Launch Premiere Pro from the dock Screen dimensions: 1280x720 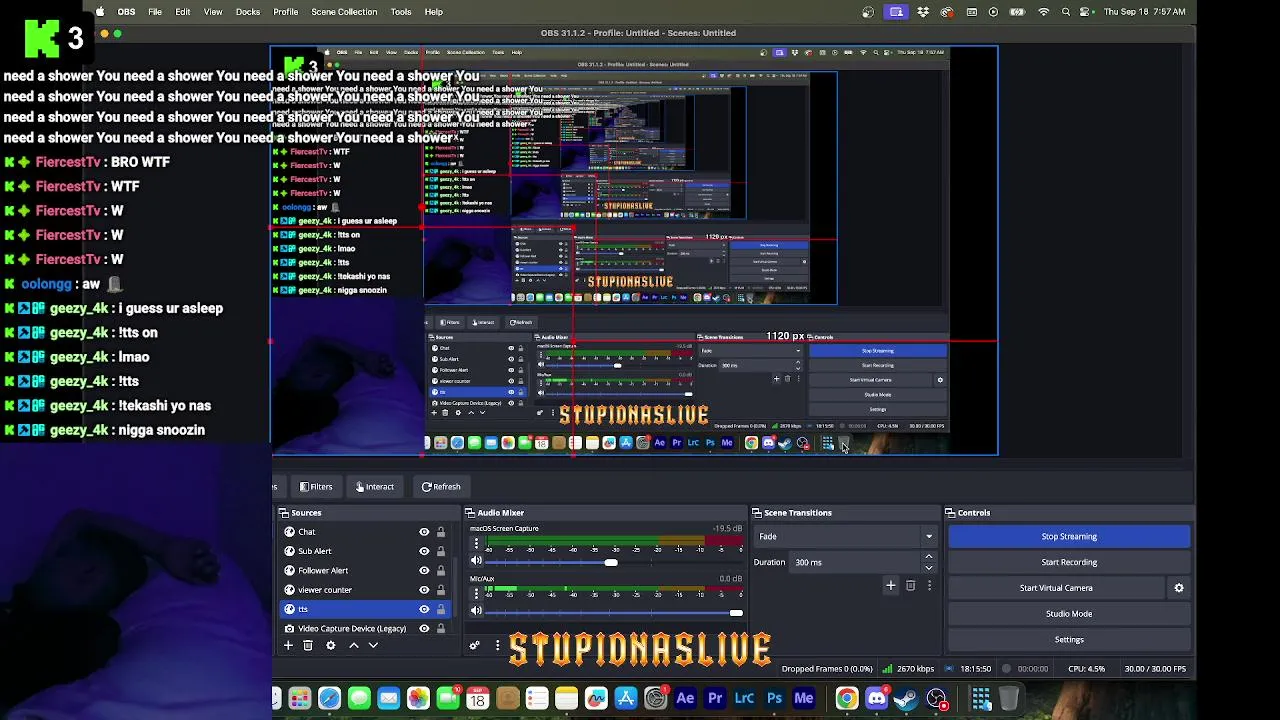(x=715, y=699)
